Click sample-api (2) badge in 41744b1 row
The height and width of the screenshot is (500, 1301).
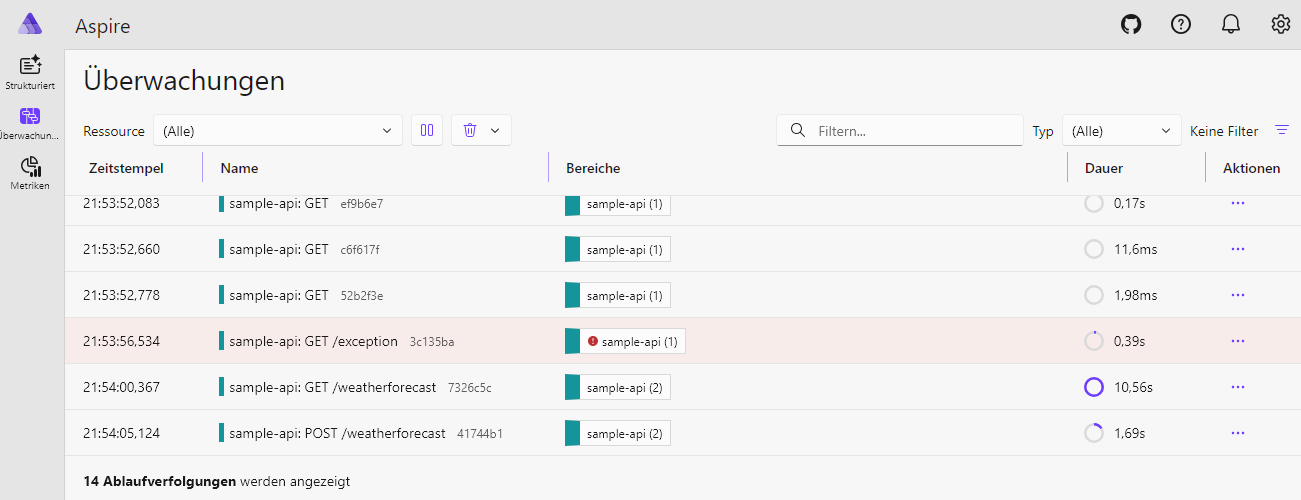click(618, 433)
